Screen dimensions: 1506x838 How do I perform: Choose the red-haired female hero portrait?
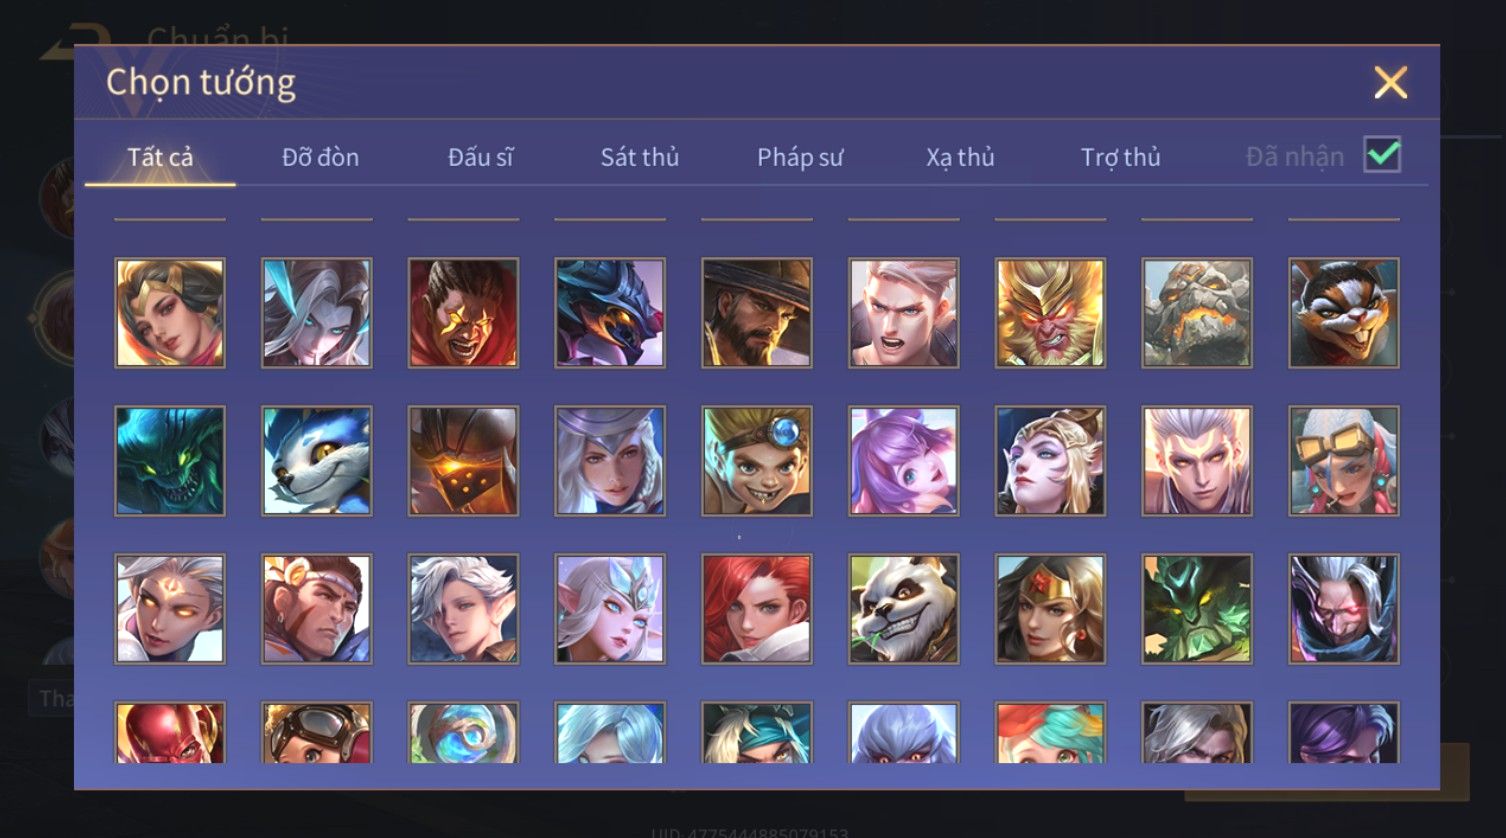click(x=757, y=609)
